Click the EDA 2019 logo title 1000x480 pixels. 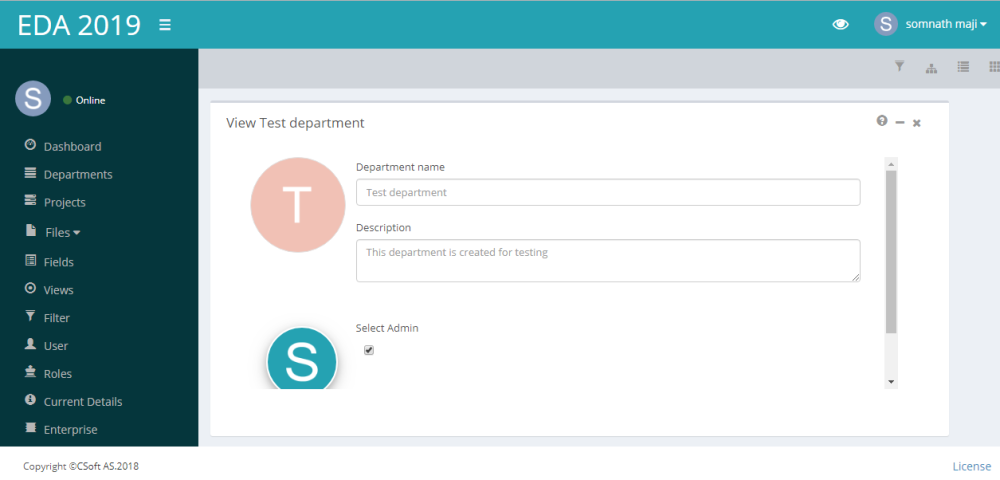coord(79,25)
